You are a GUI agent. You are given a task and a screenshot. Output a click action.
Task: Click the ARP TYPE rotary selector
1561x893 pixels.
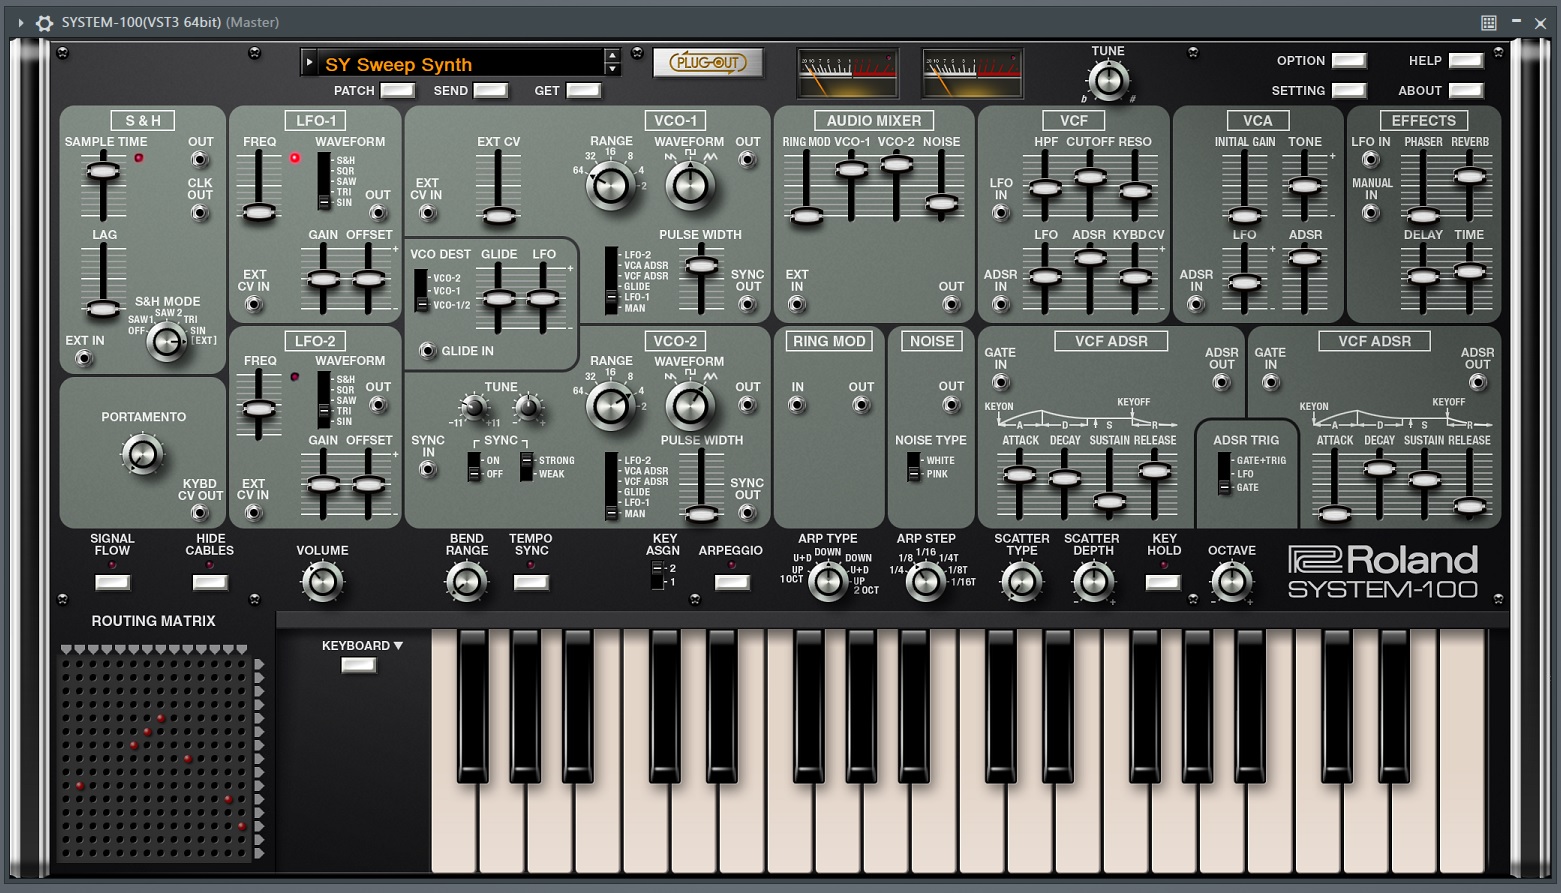pyautogui.click(x=827, y=582)
